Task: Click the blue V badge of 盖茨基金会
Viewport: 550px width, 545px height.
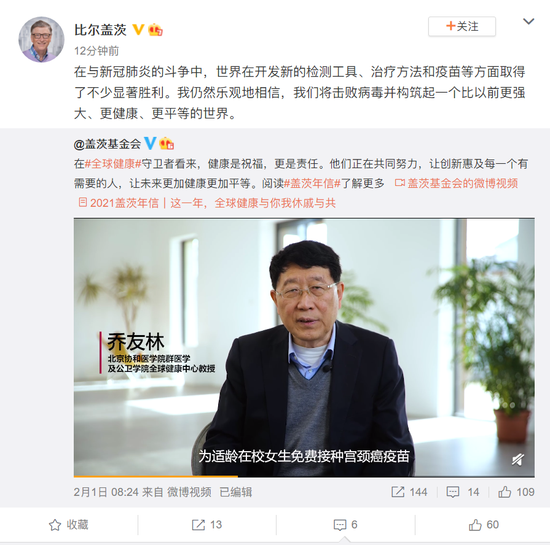Action: tap(150, 143)
